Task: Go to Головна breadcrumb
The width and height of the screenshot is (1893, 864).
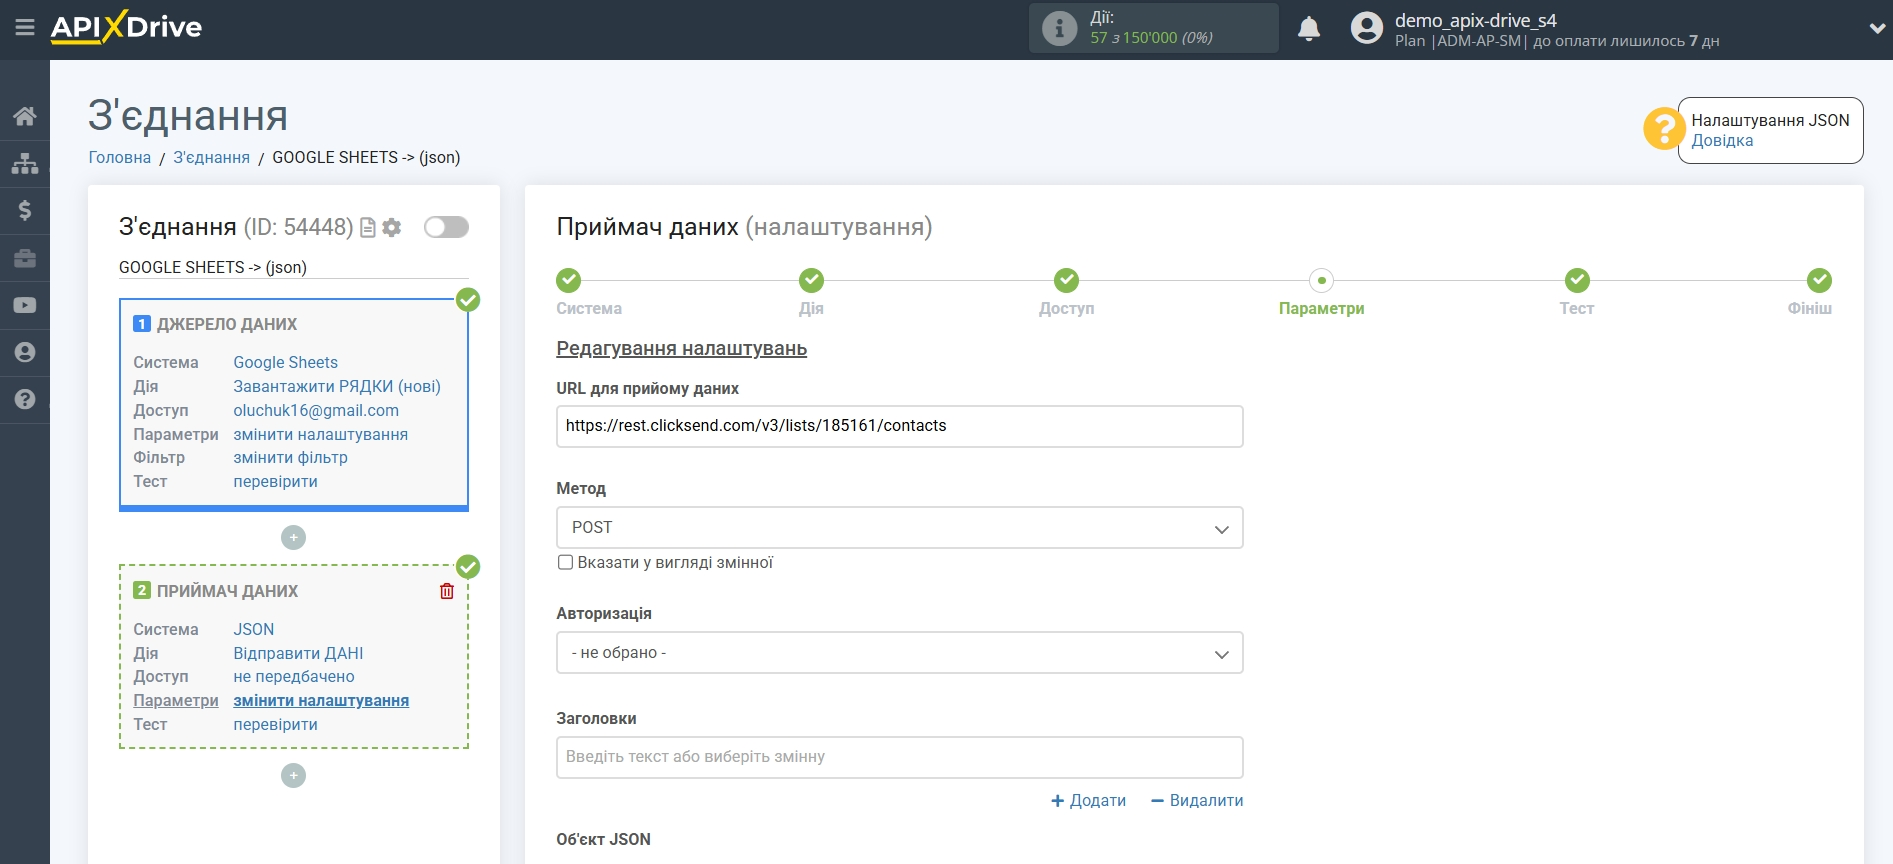Action: tap(120, 157)
